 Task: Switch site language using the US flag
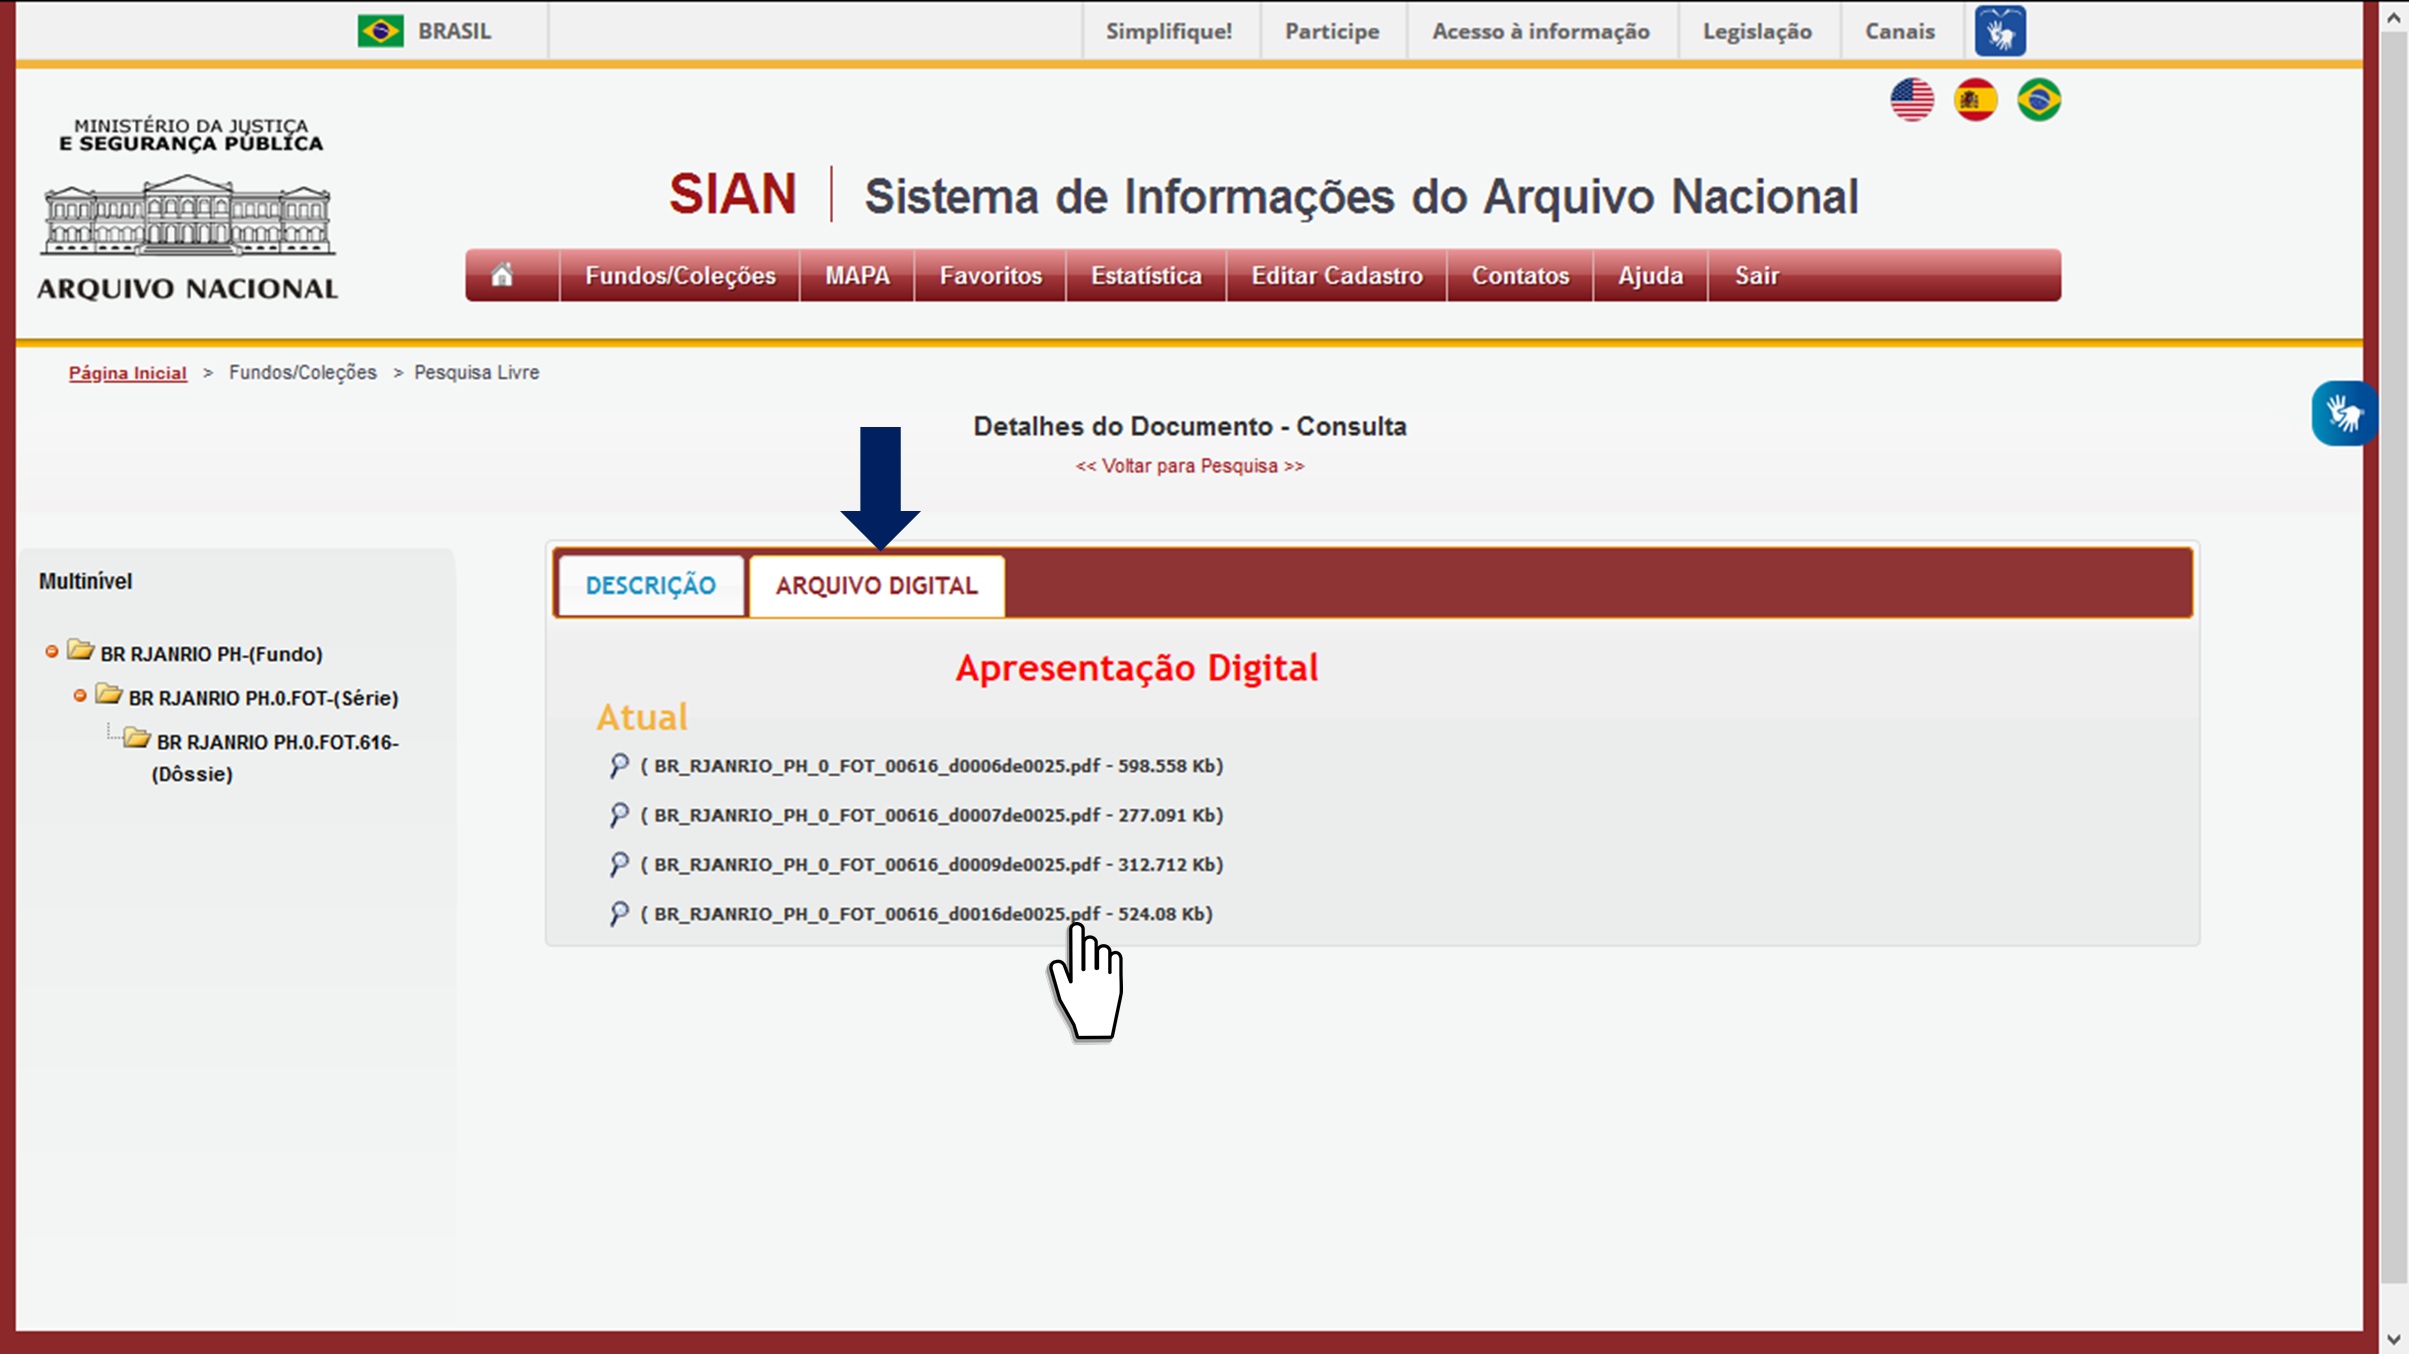click(x=1911, y=99)
